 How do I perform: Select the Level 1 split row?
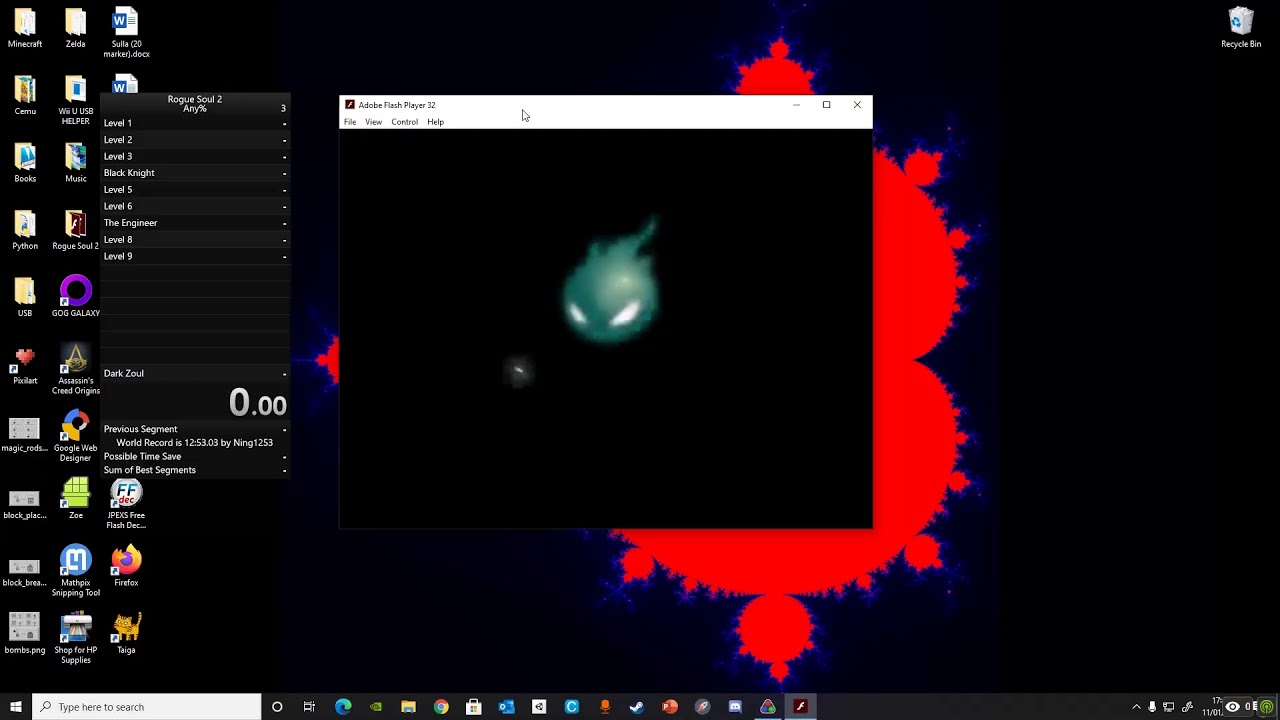[195, 123]
